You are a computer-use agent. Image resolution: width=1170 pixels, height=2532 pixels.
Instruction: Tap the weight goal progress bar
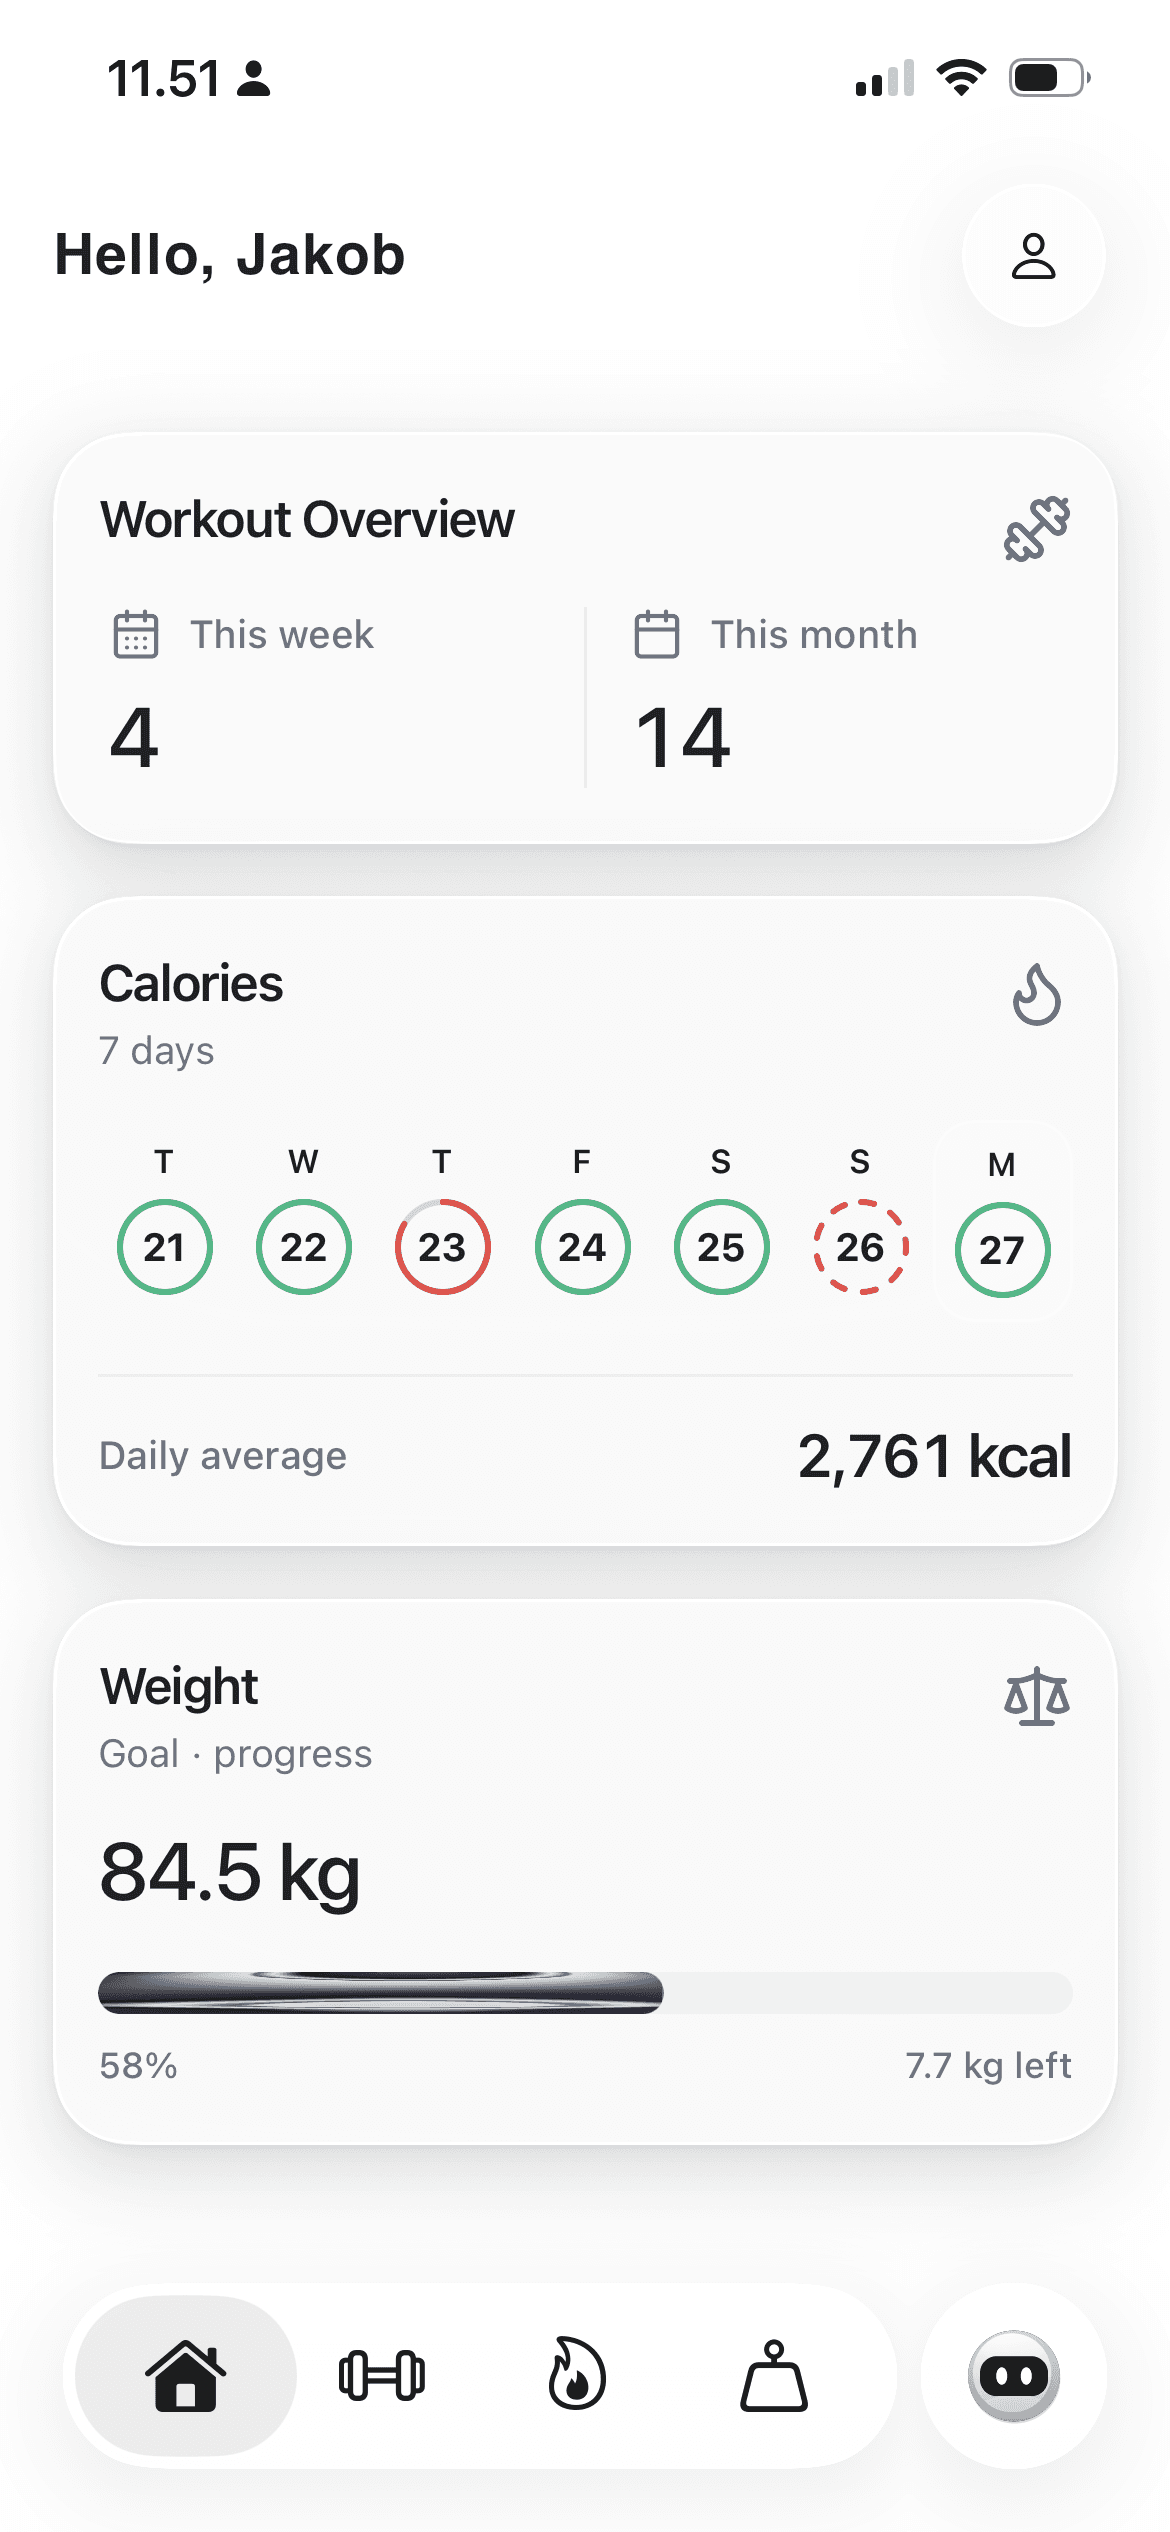[586, 1992]
